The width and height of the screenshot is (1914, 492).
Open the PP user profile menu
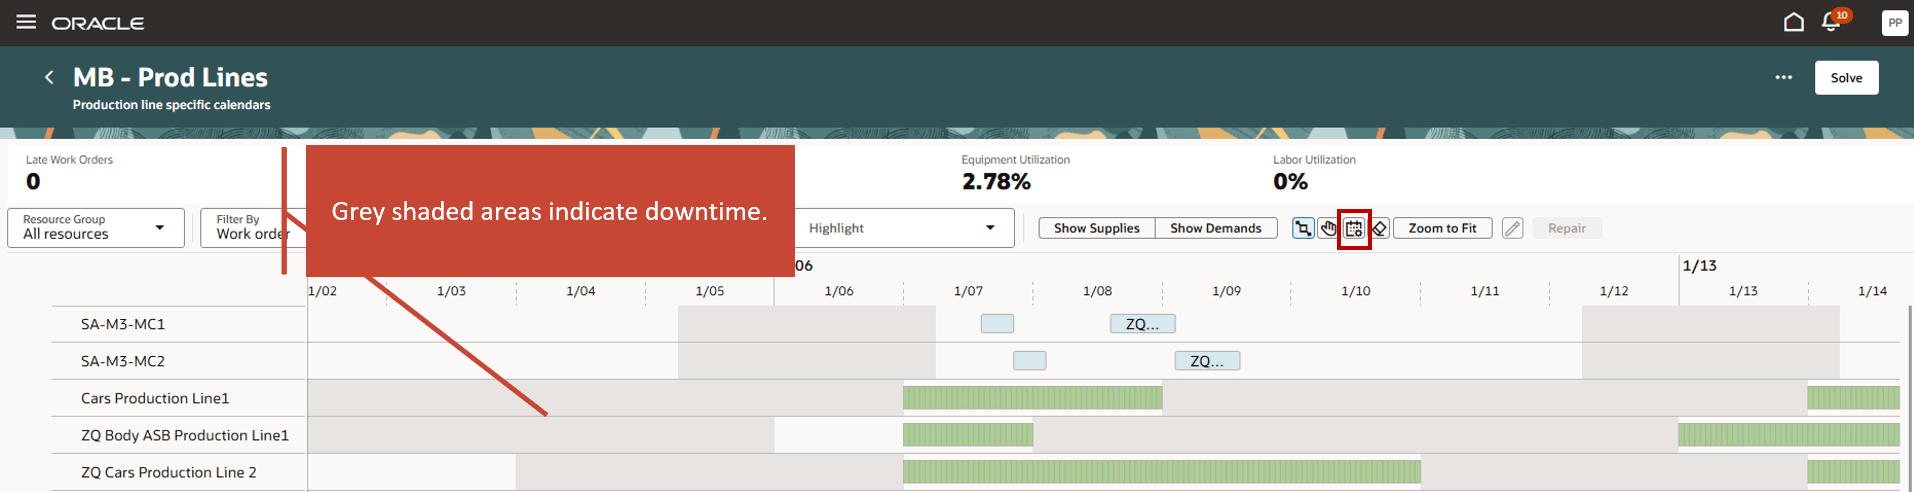[1894, 22]
